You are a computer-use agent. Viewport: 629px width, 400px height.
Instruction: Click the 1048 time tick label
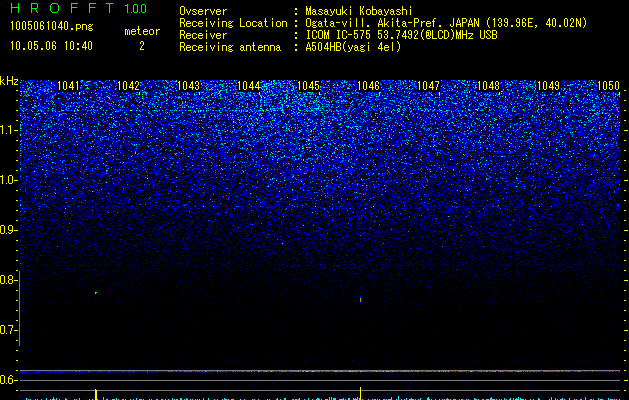click(488, 86)
